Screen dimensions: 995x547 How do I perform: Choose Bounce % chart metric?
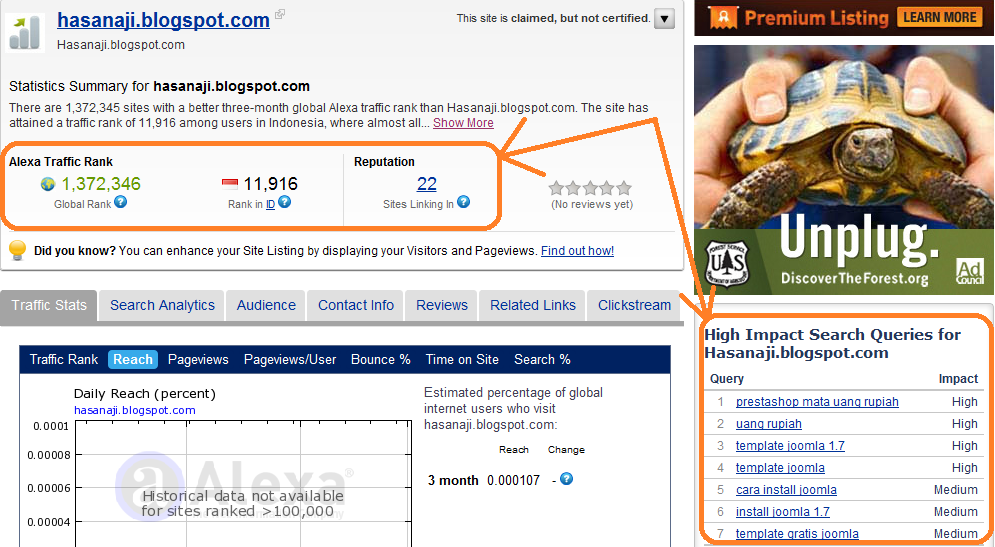(381, 360)
